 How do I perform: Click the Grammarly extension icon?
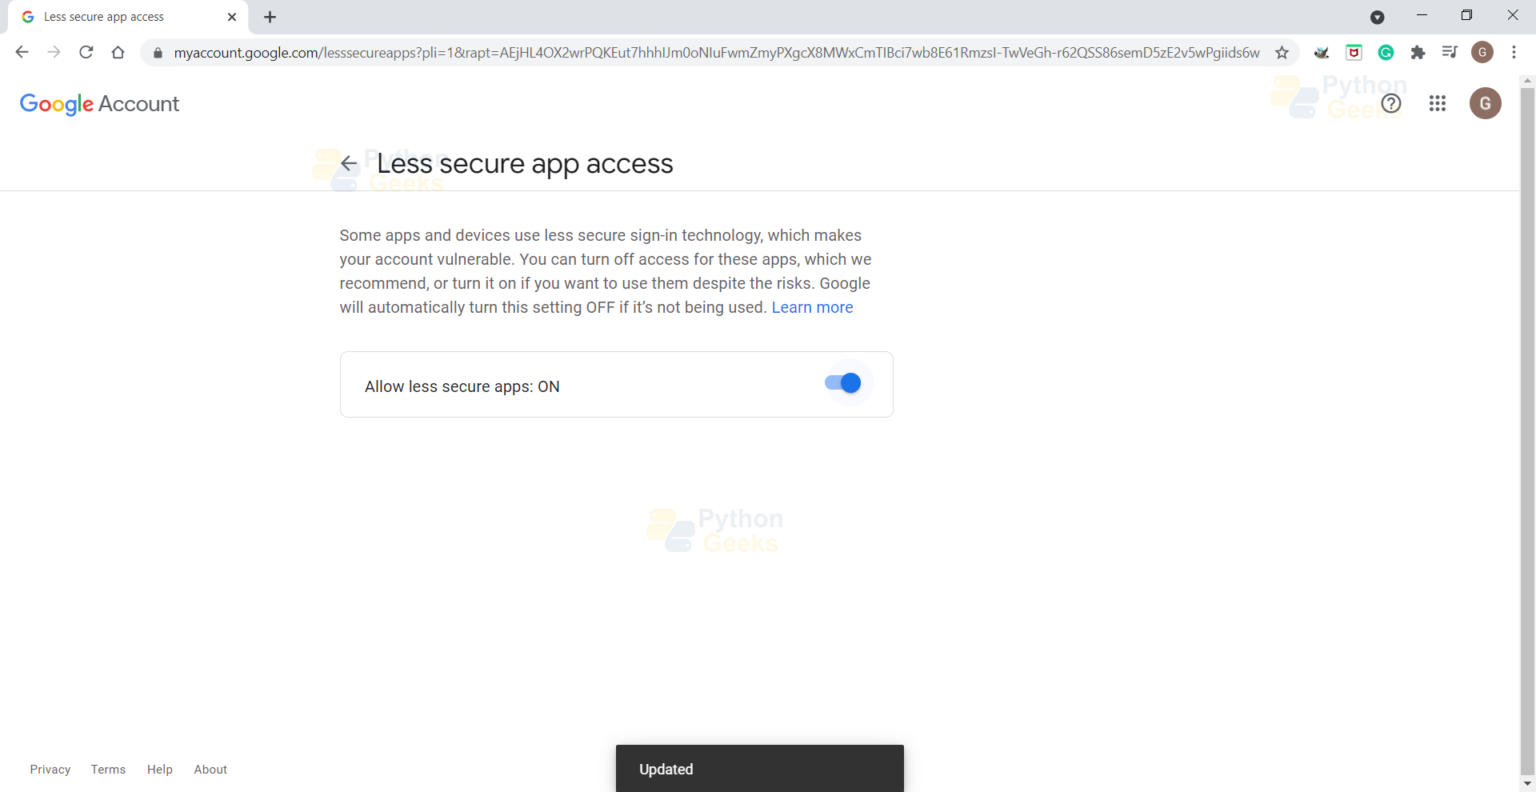[1385, 52]
